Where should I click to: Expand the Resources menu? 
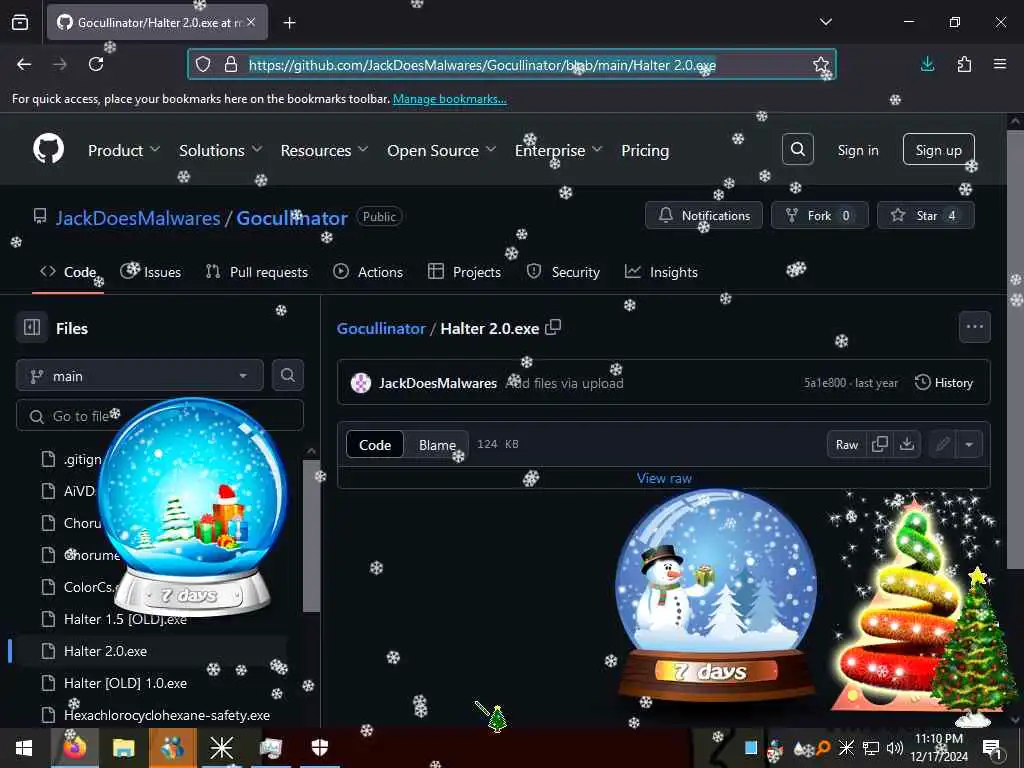[324, 150]
